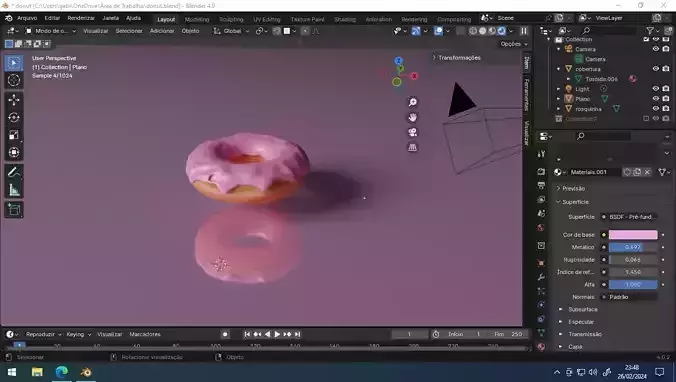The width and height of the screenshot is (676, 382).
Task: Open the Tool properties tab
Action: [x=541, y=154]
